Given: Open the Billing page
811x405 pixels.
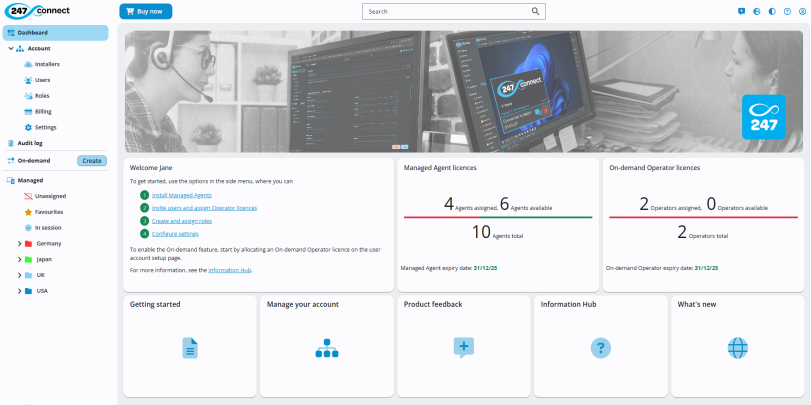Looking at the screenshot, I should (x=43, y=112).
